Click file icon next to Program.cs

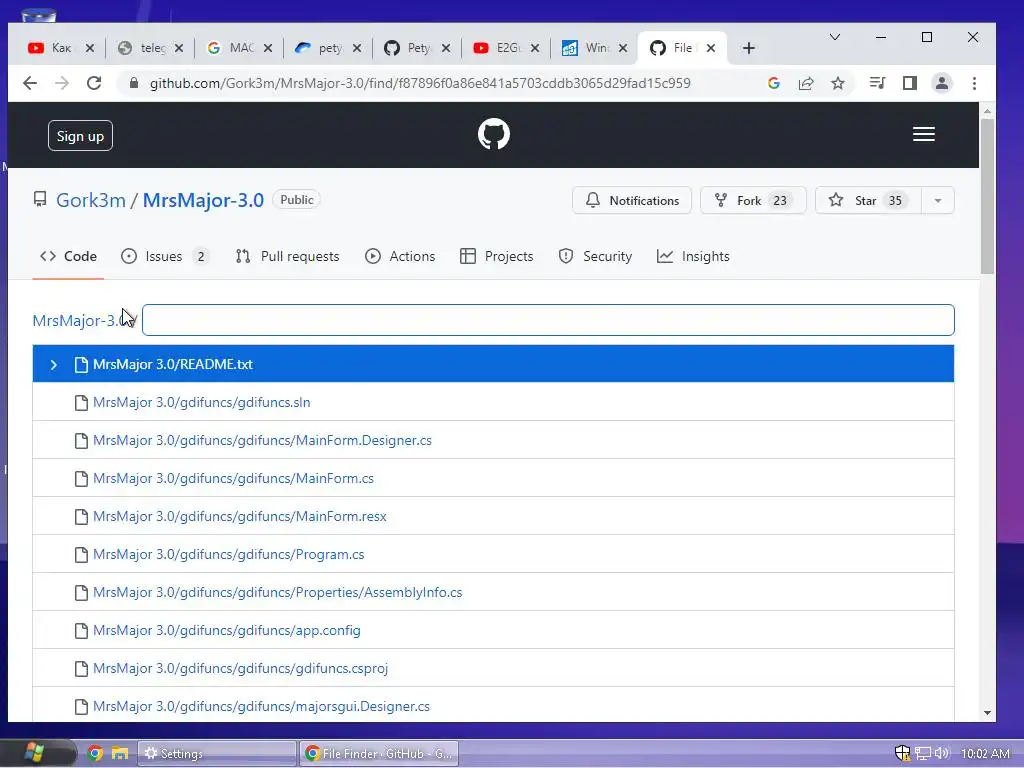click(81, 554)
